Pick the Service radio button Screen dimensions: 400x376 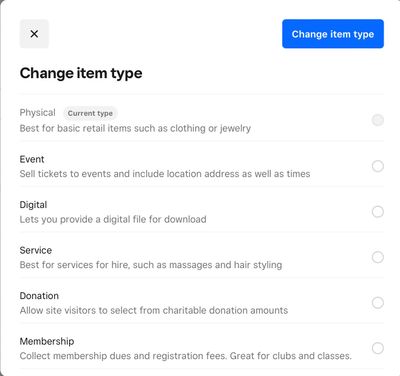[378, 257]
